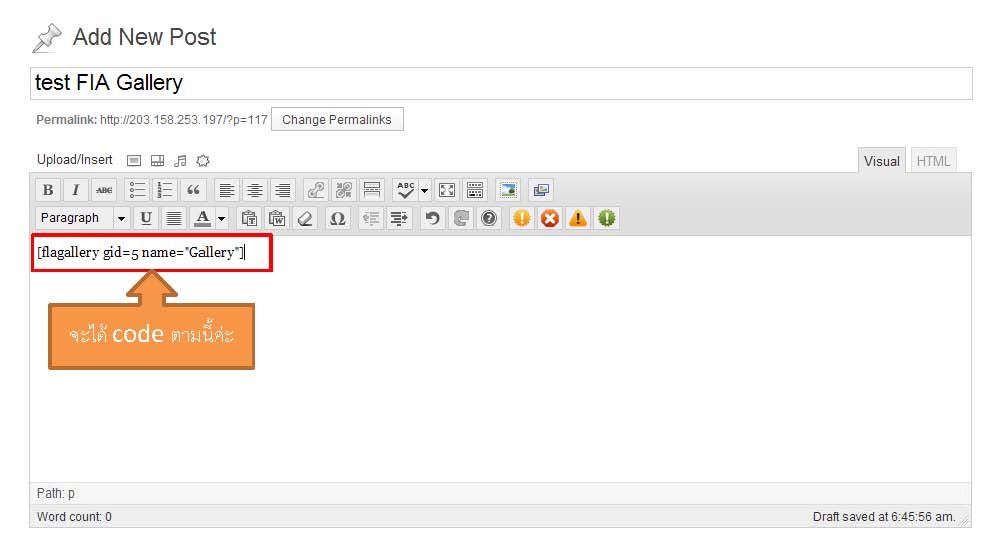Screen dimensions: 1002x559
Task: Click the Change Permalinks button
Action: pyautogui.click(x=337, y=119)
